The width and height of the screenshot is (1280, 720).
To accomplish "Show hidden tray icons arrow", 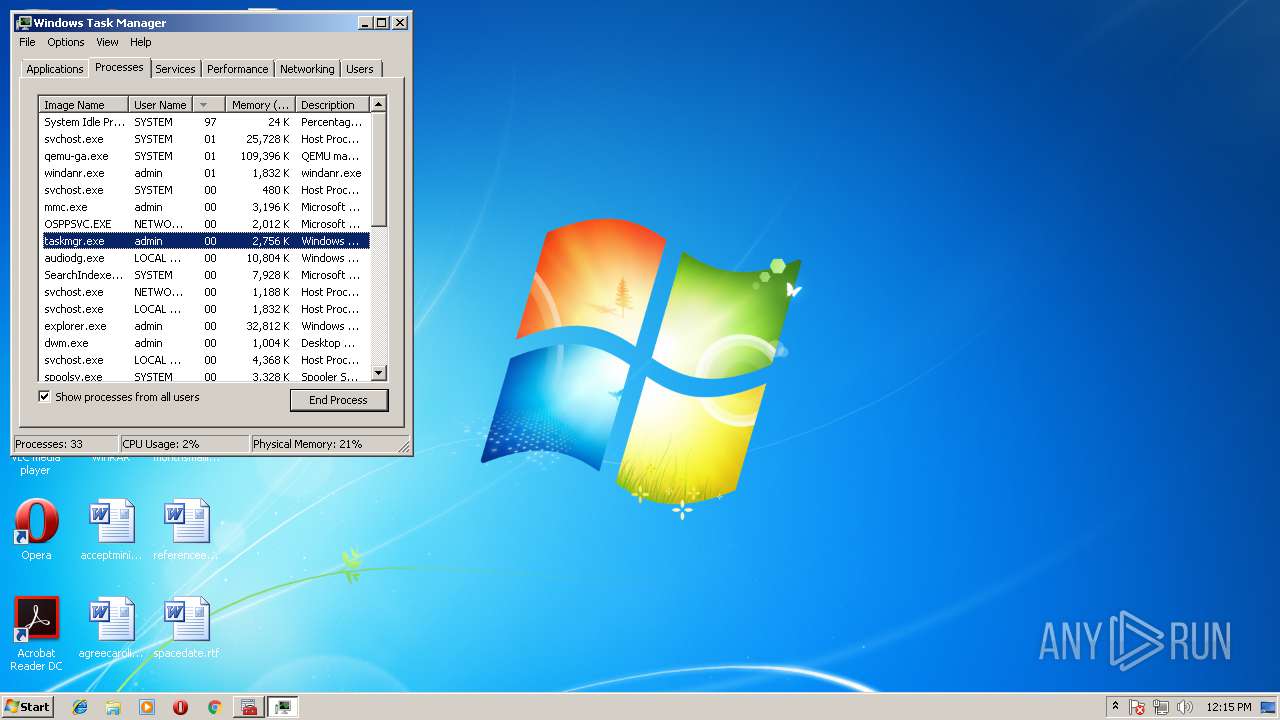I will click(1115, 706).
